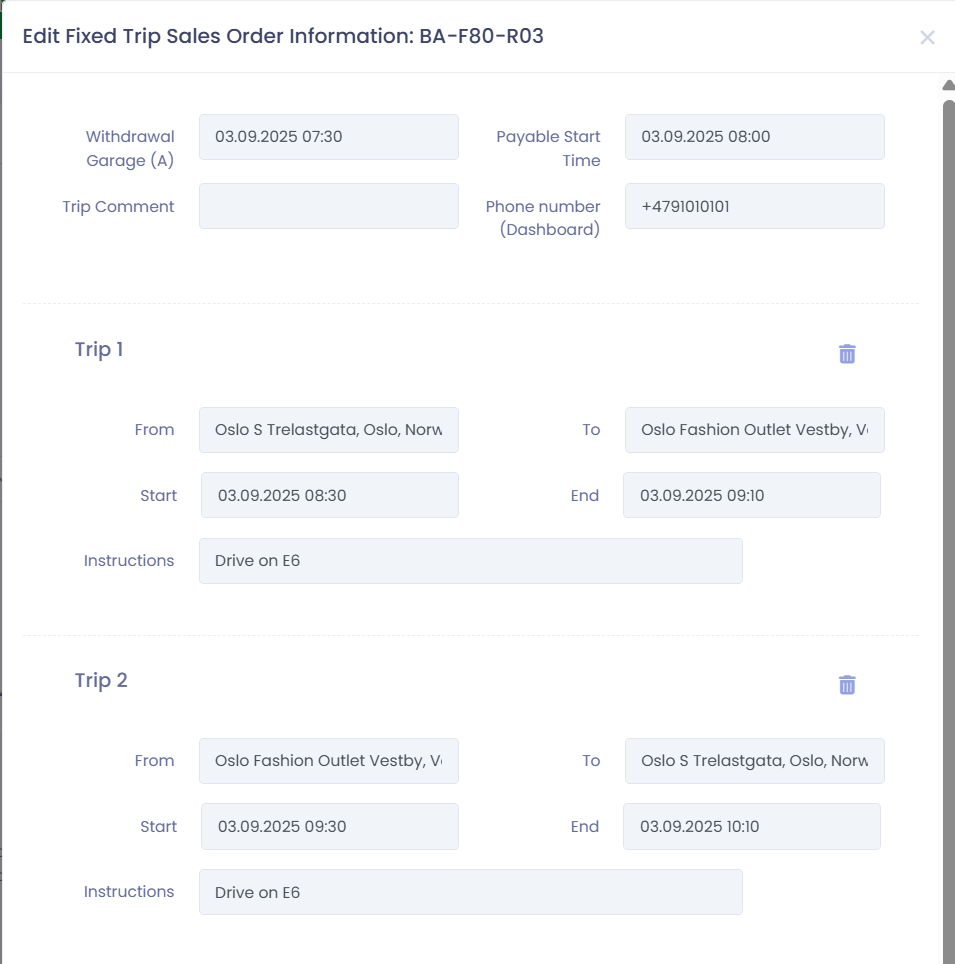
Task: Edit the Phone number (Dashboard) field
Action: coord(754,206)
